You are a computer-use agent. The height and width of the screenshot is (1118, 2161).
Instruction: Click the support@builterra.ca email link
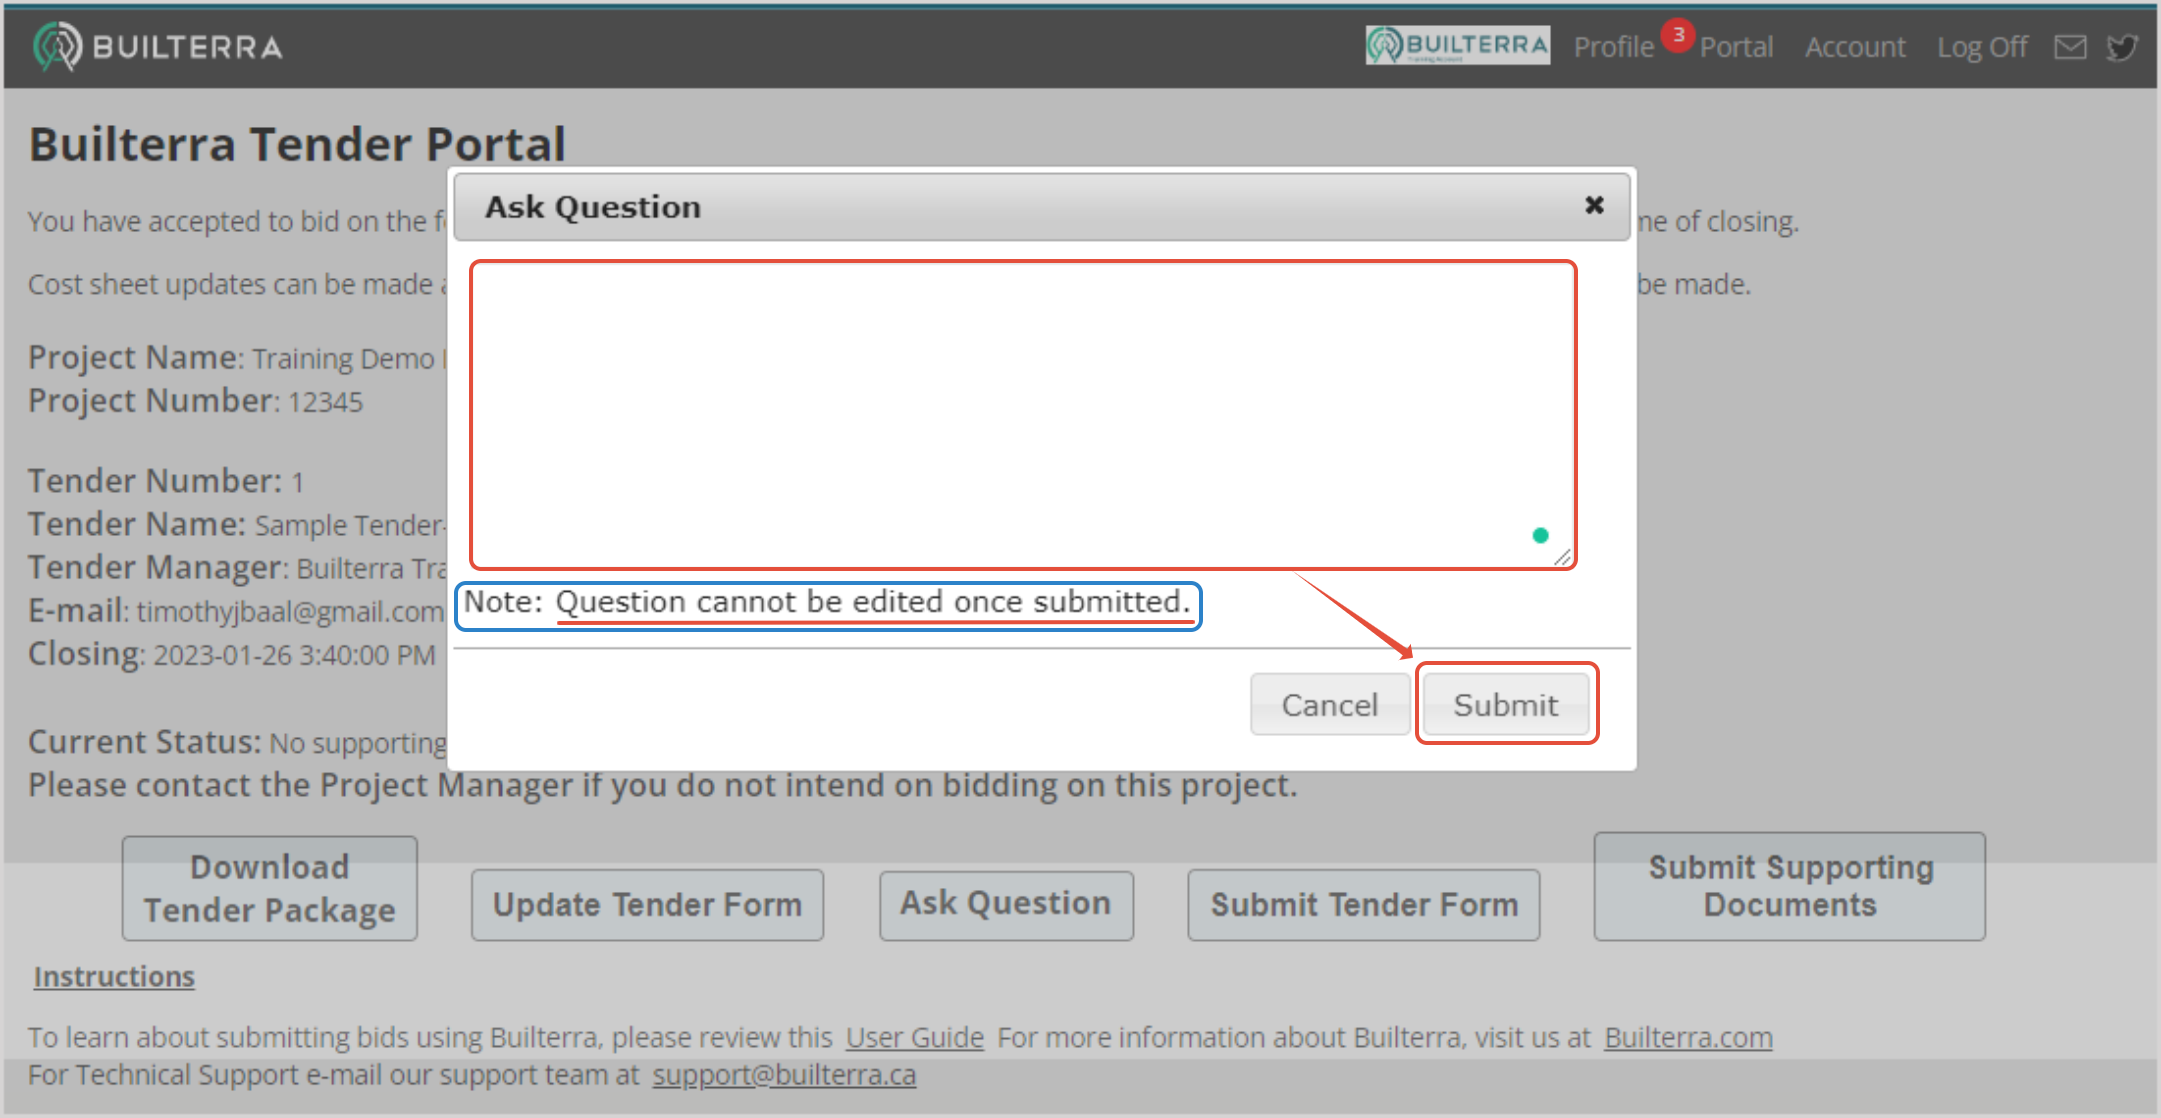[784, 1075]
